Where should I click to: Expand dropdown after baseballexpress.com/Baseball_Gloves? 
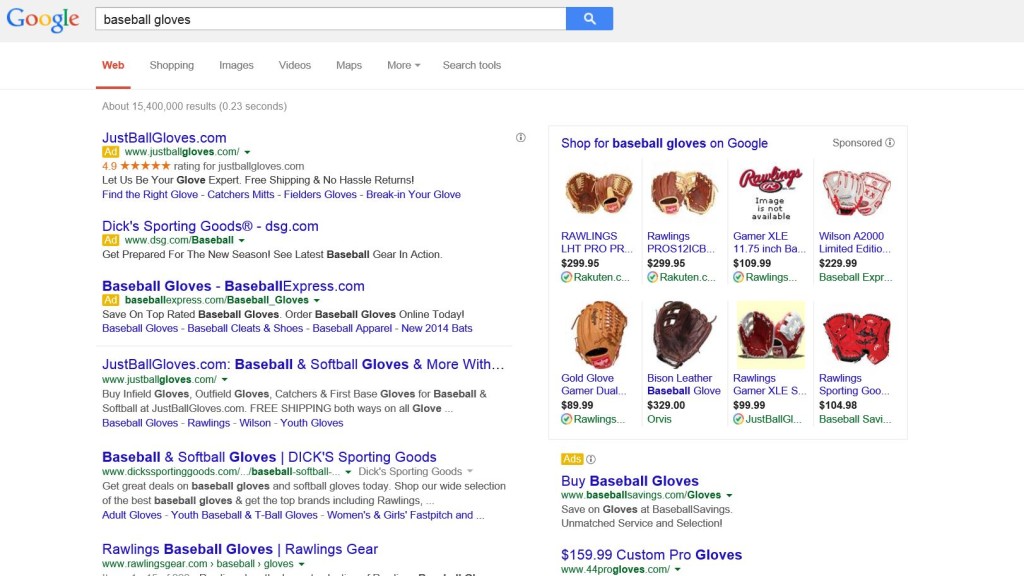(x=317, y=300)
